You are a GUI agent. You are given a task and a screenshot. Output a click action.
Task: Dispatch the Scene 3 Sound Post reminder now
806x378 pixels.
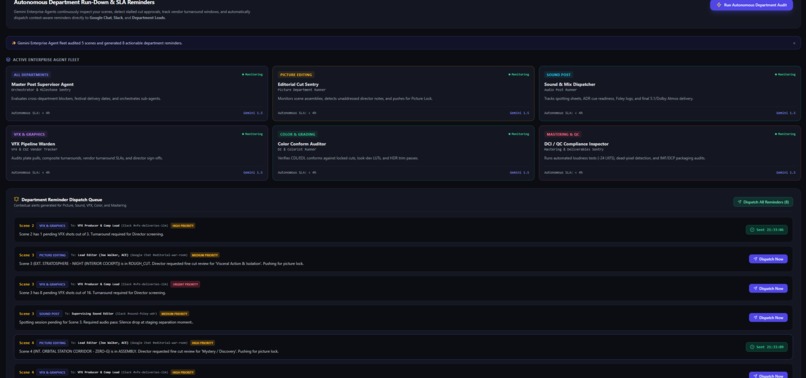768,317
